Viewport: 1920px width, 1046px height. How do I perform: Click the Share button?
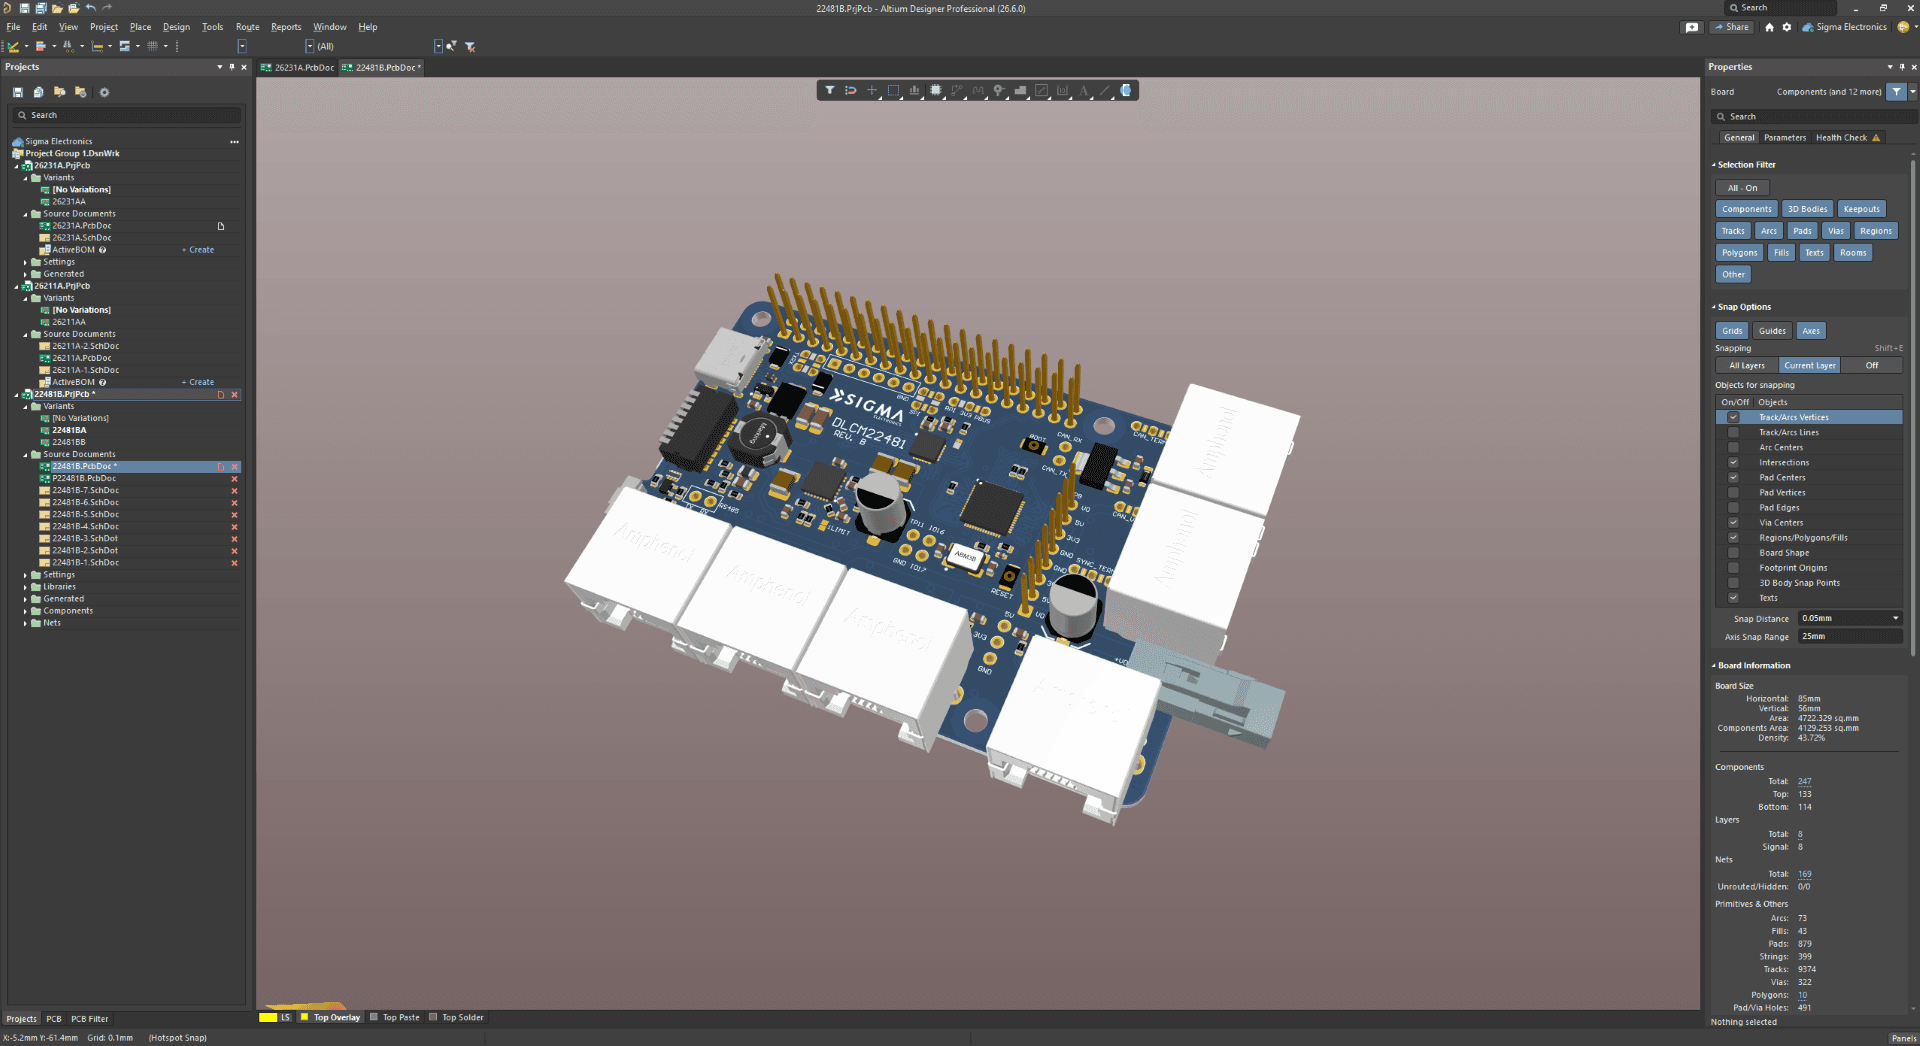coord(1732,27)
